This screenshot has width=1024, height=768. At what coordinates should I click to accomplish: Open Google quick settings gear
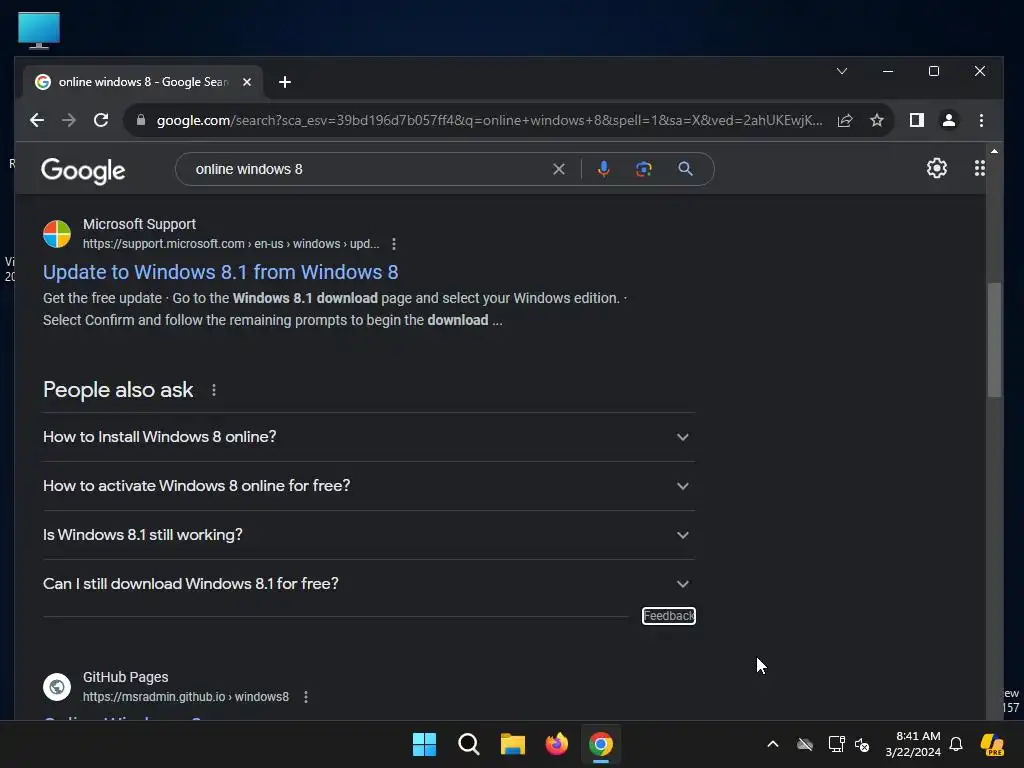click(937, 168)
